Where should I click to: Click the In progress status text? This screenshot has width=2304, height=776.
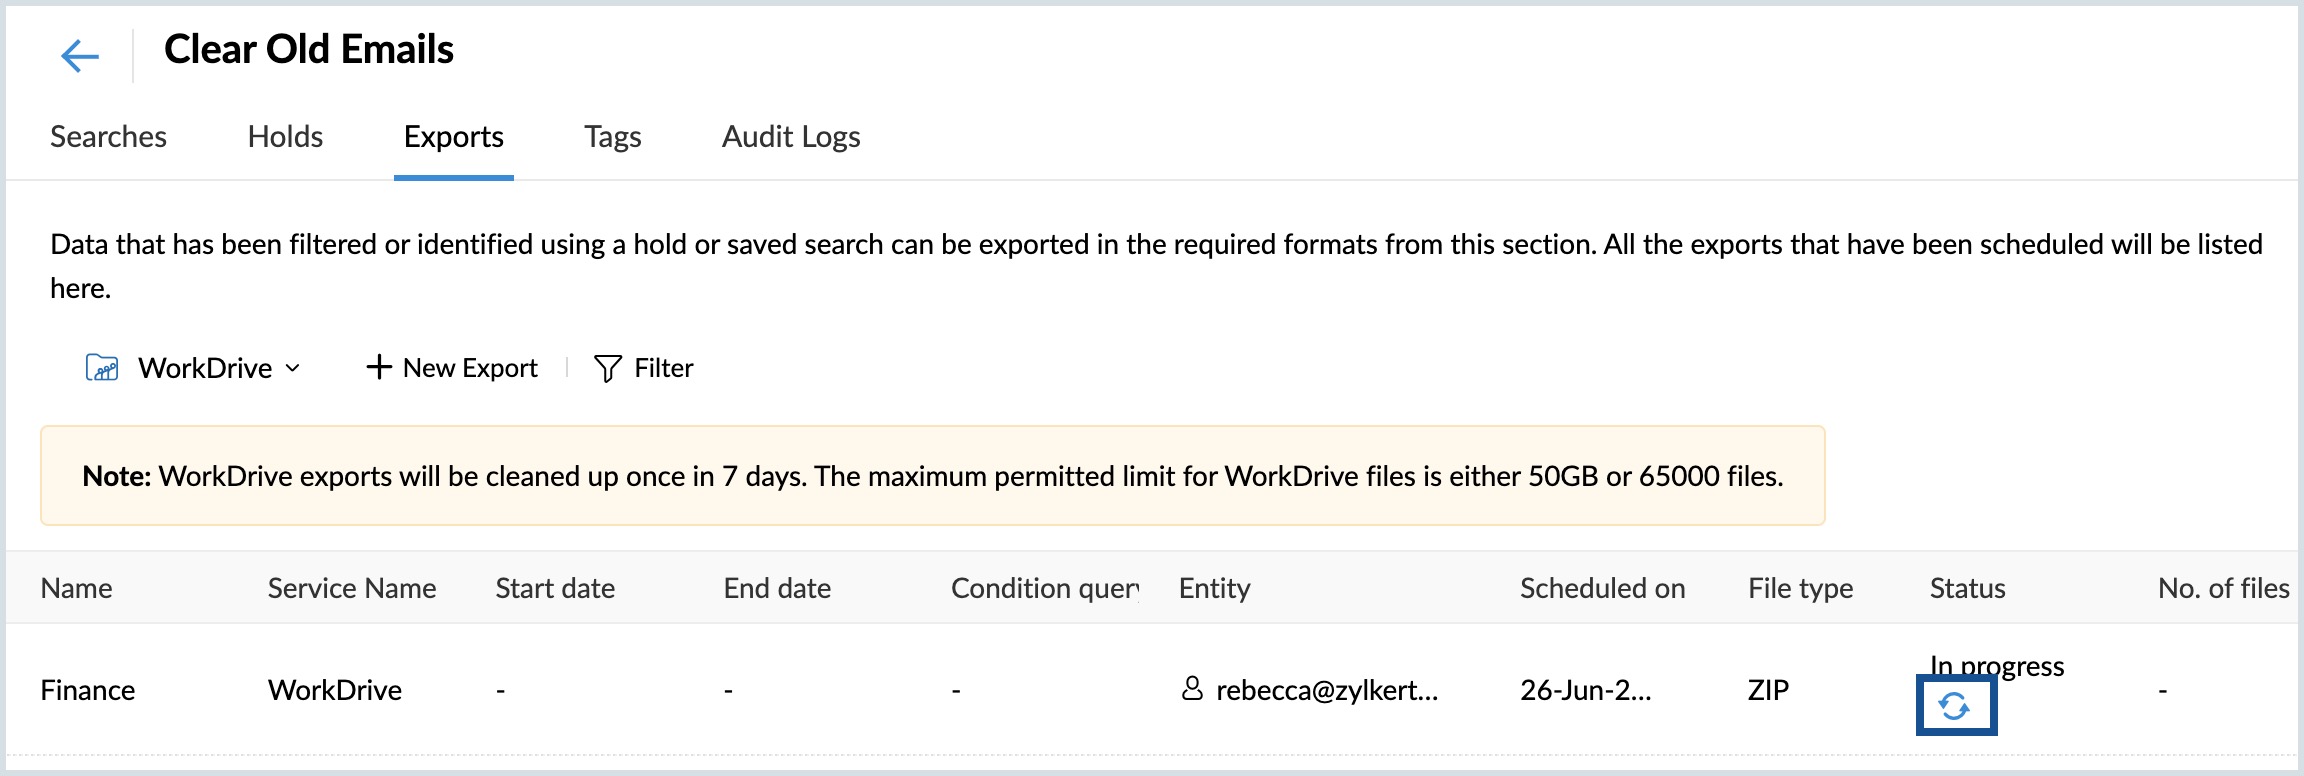point(1996,666)
